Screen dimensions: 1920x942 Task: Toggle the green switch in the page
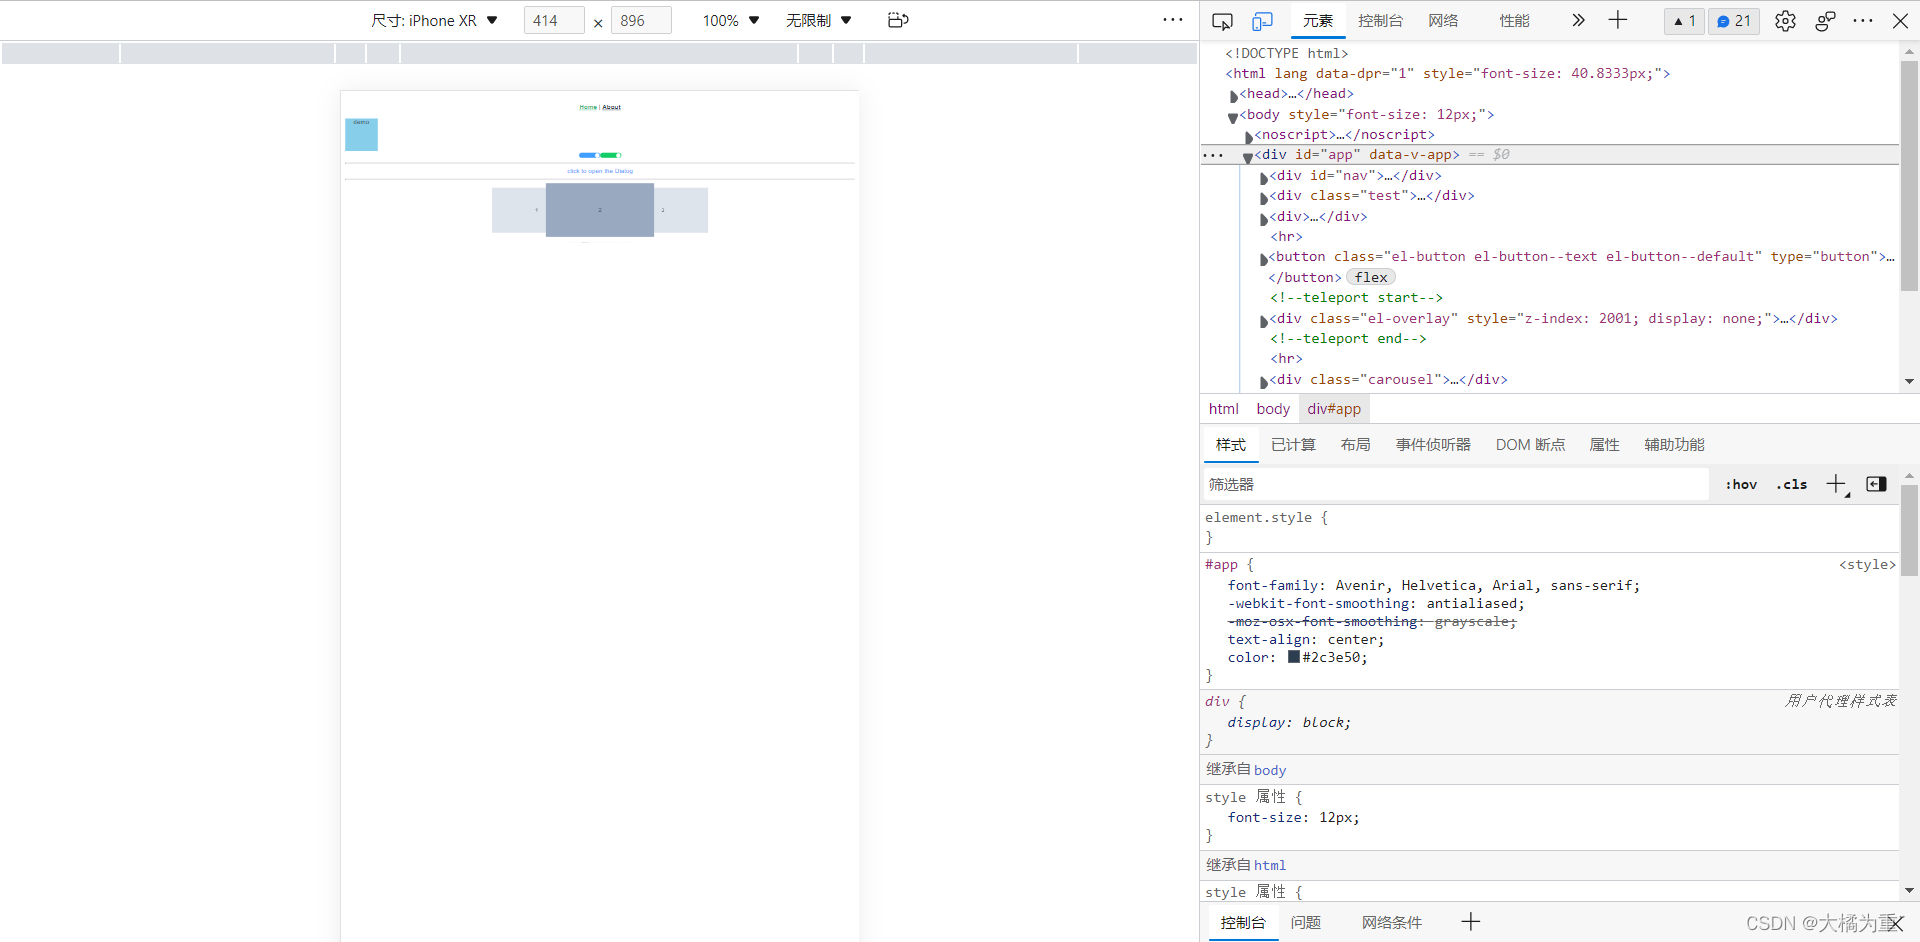(x=611, y=155)
